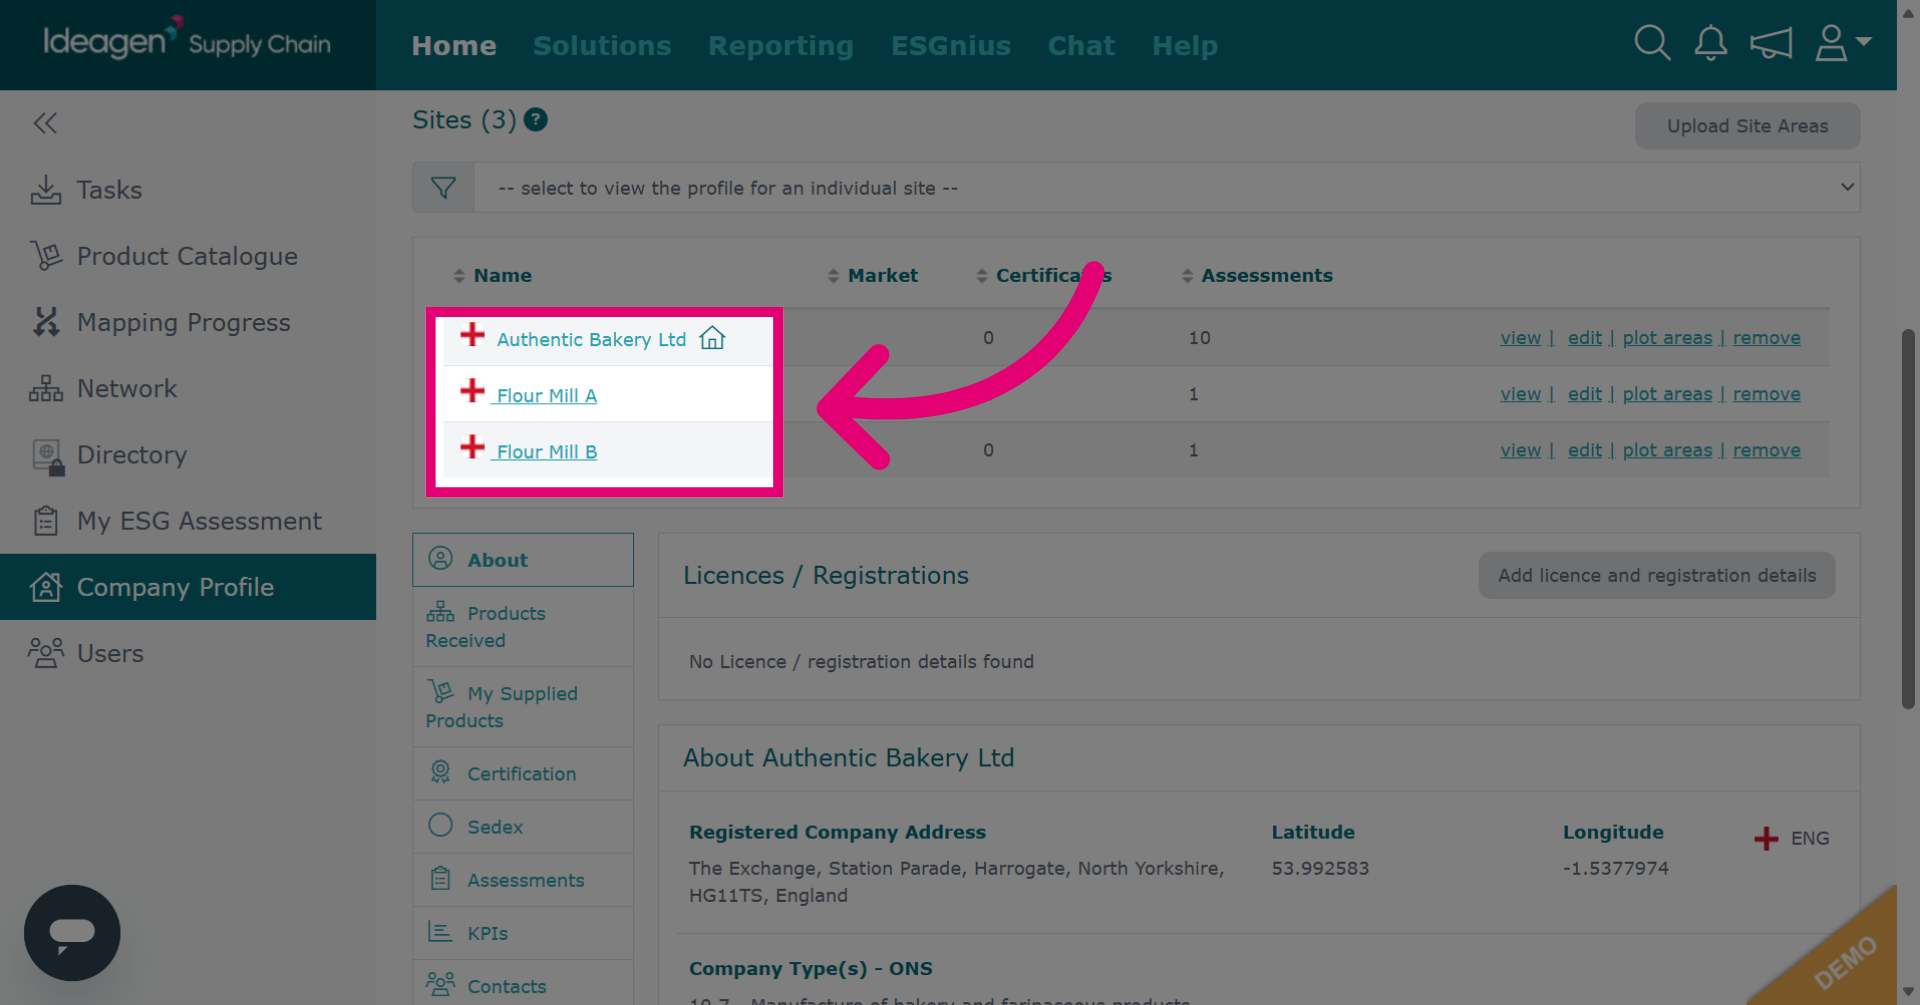Edit the Flour Mill B row

(1585, 450)
